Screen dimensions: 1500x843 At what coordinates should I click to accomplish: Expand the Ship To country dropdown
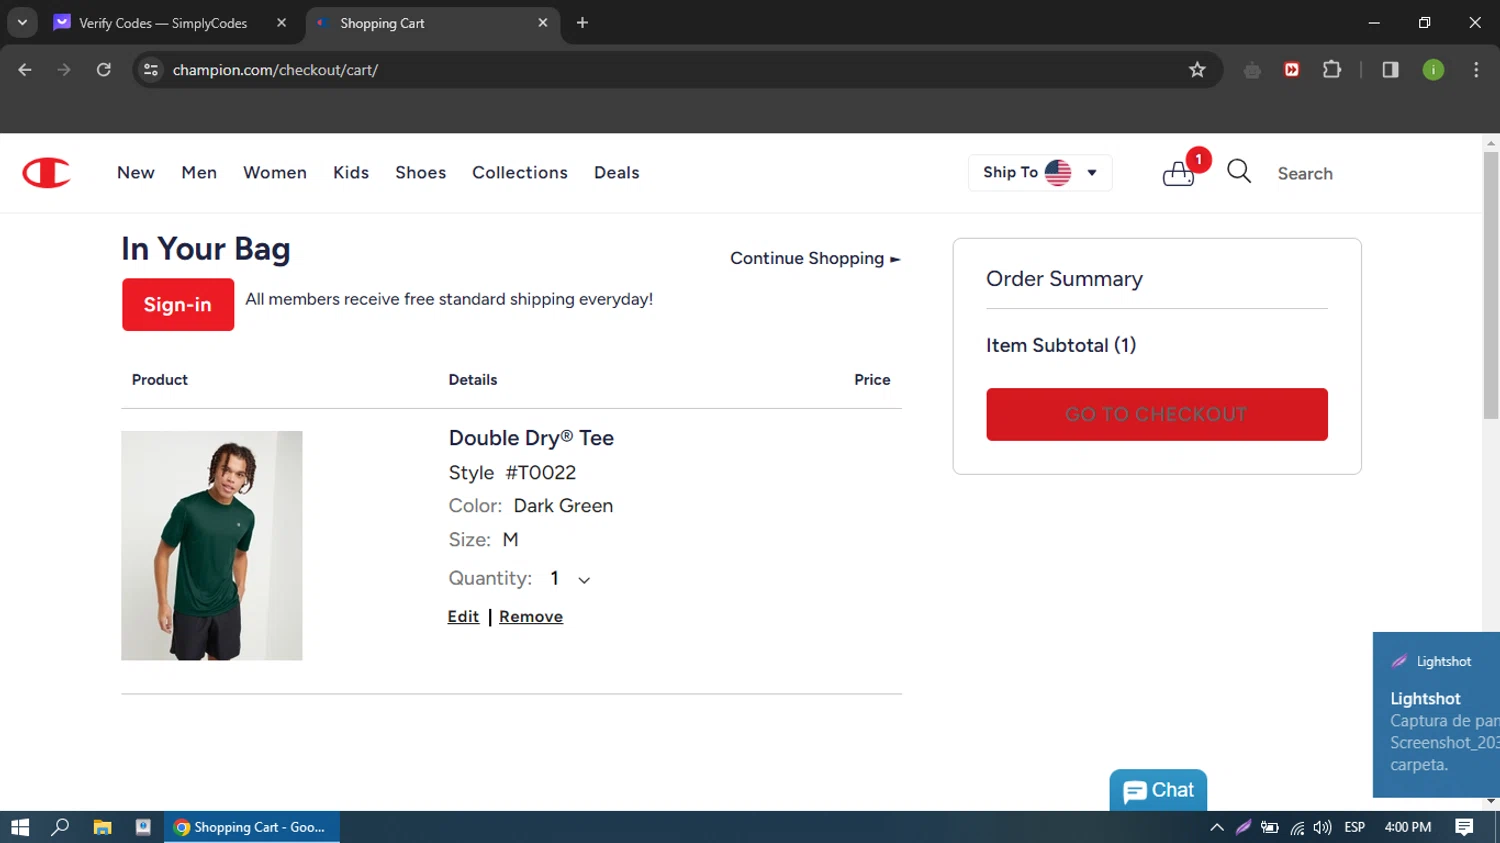tap(1040, 173)
